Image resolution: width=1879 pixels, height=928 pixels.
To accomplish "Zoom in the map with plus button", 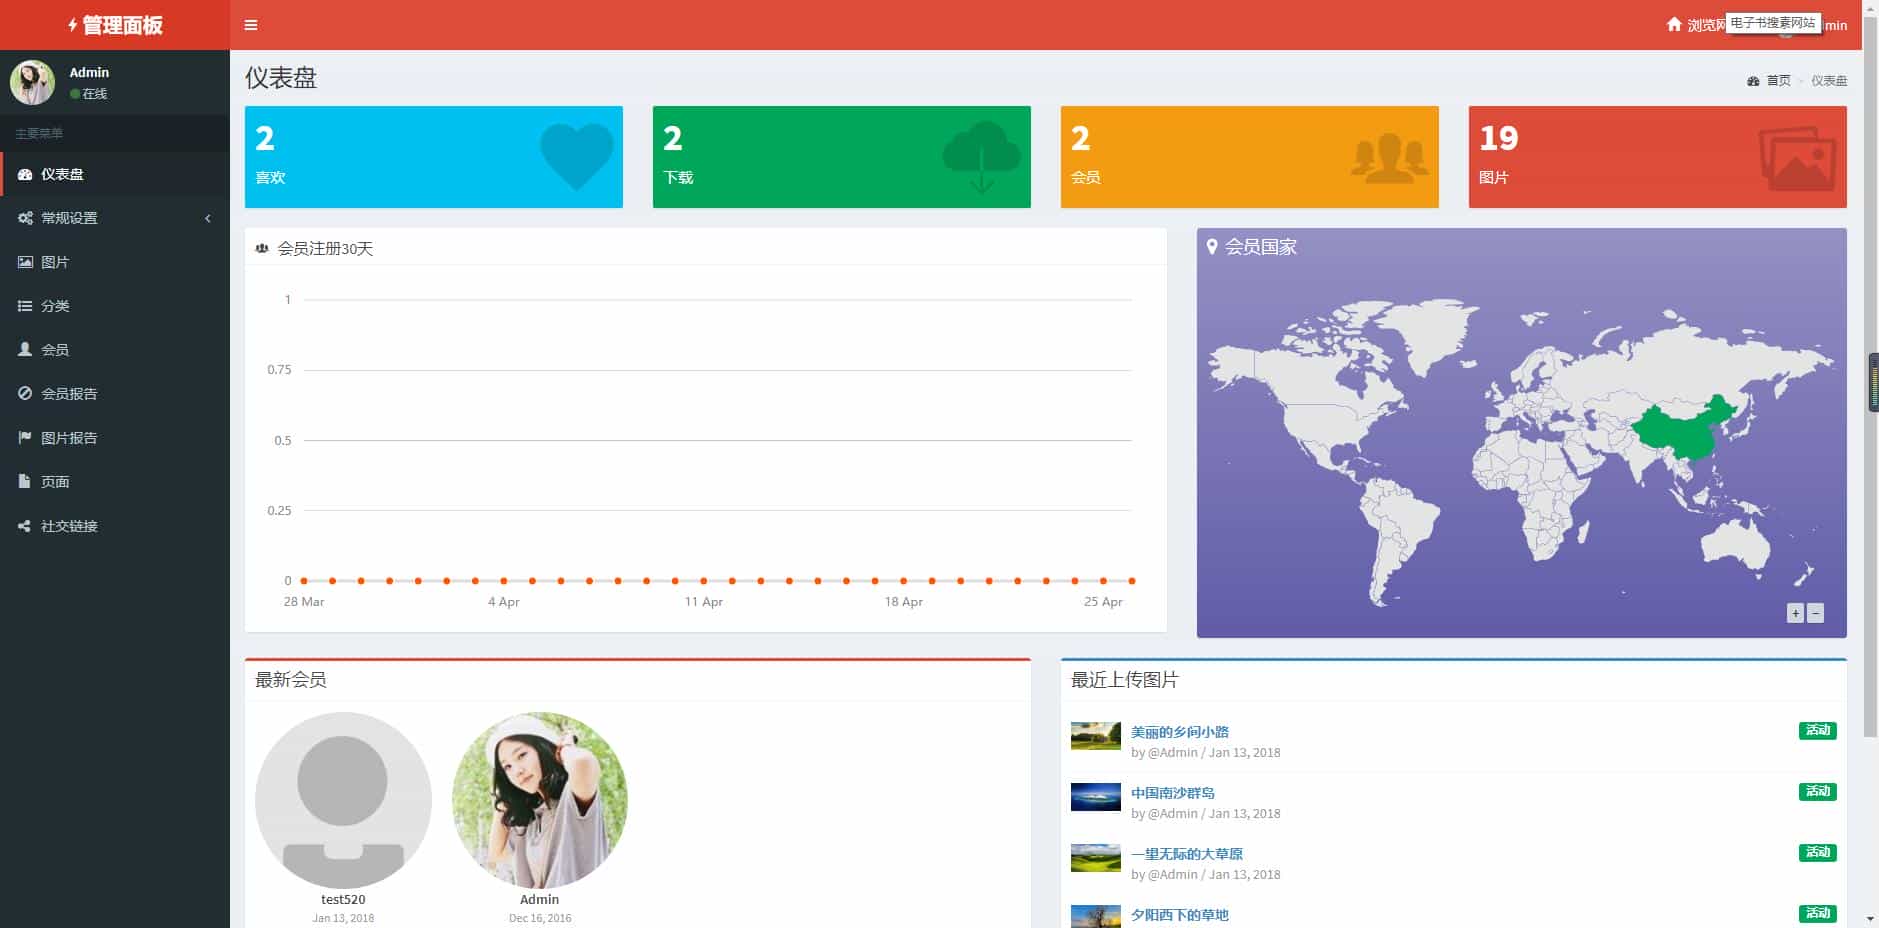I will pos(1795,614).
